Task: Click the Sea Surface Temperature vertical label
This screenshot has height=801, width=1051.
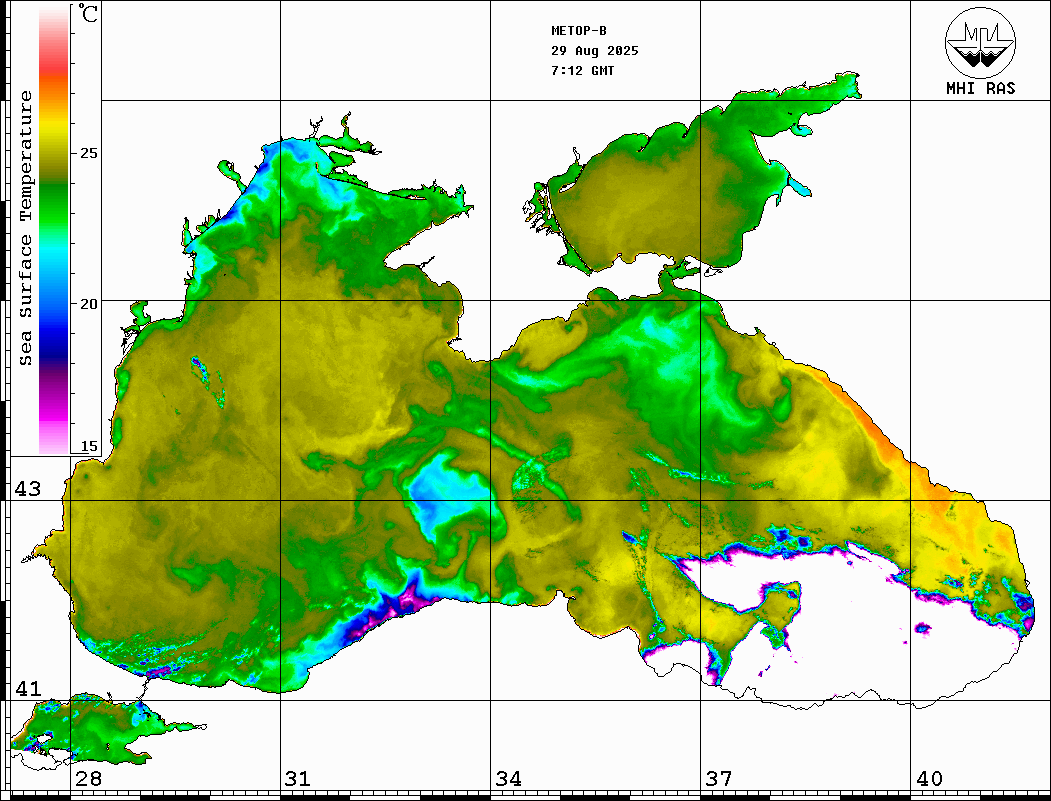Action: pyautogui.click(x=25, y=228)
